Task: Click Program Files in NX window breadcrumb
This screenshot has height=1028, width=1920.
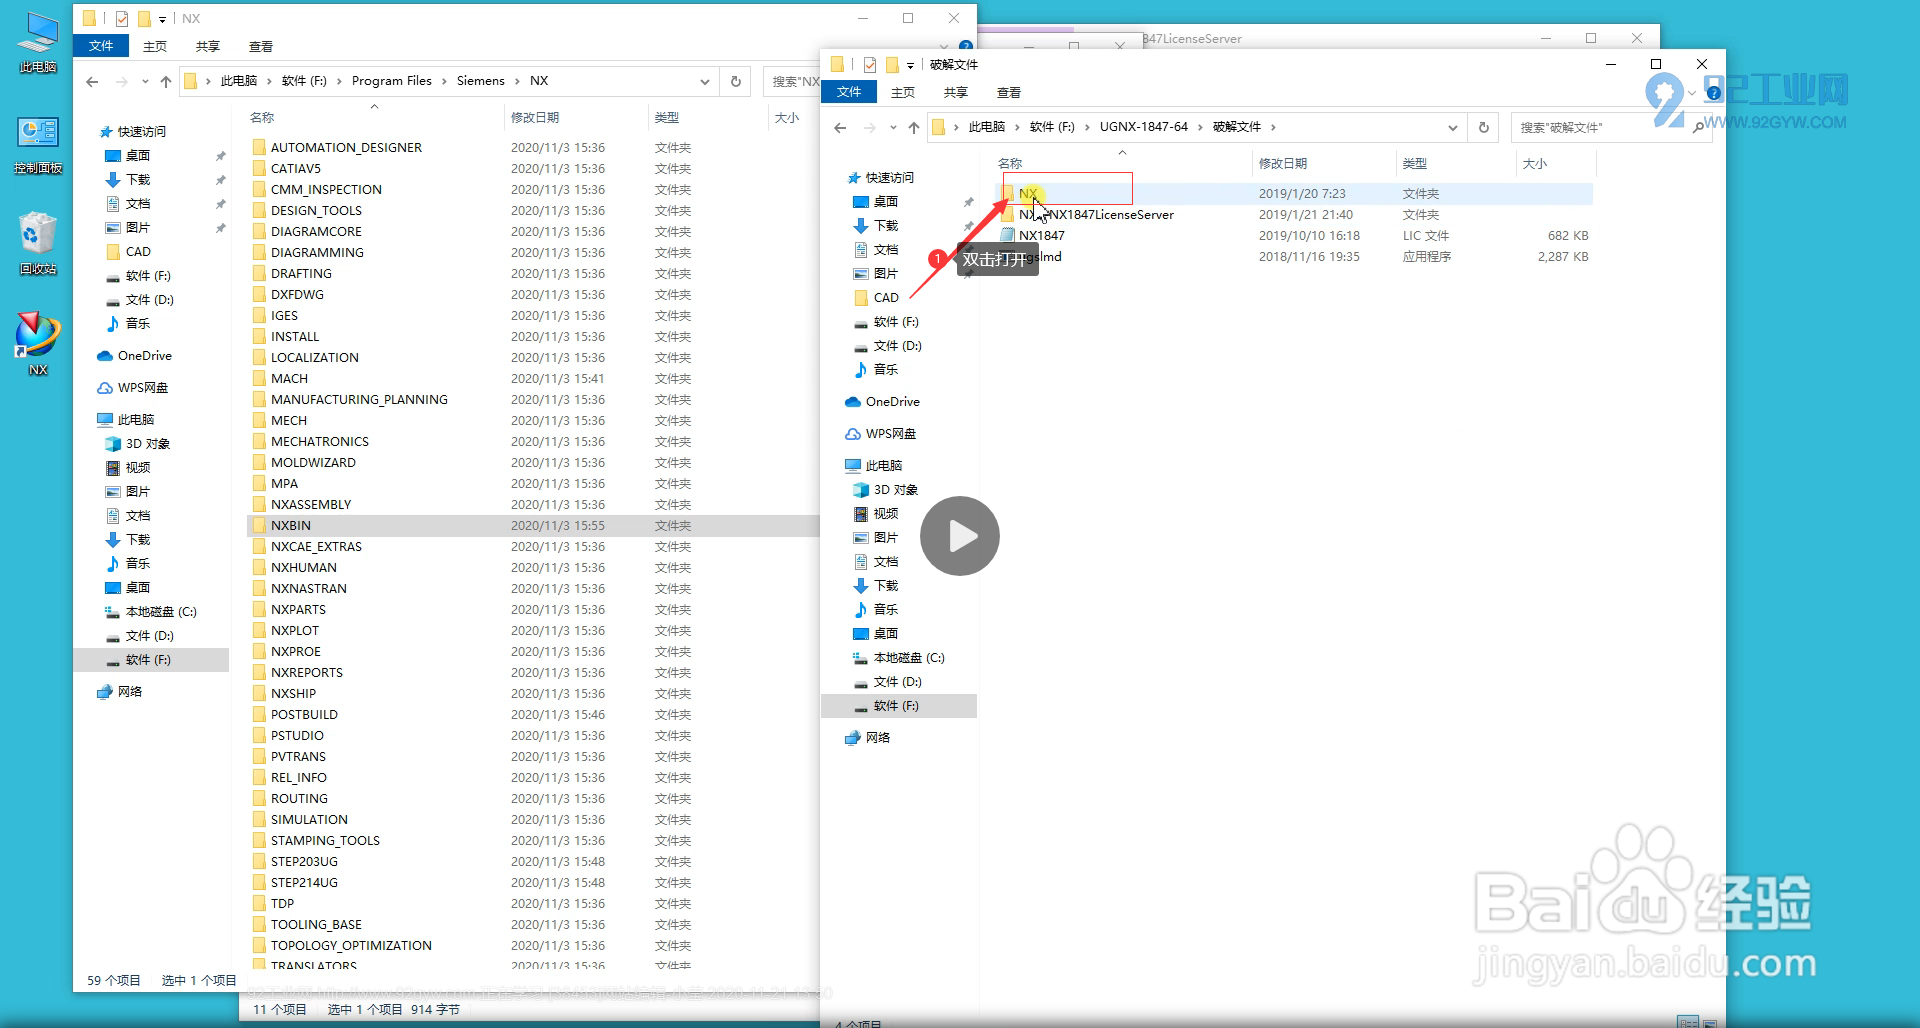Action: (392, 81)
